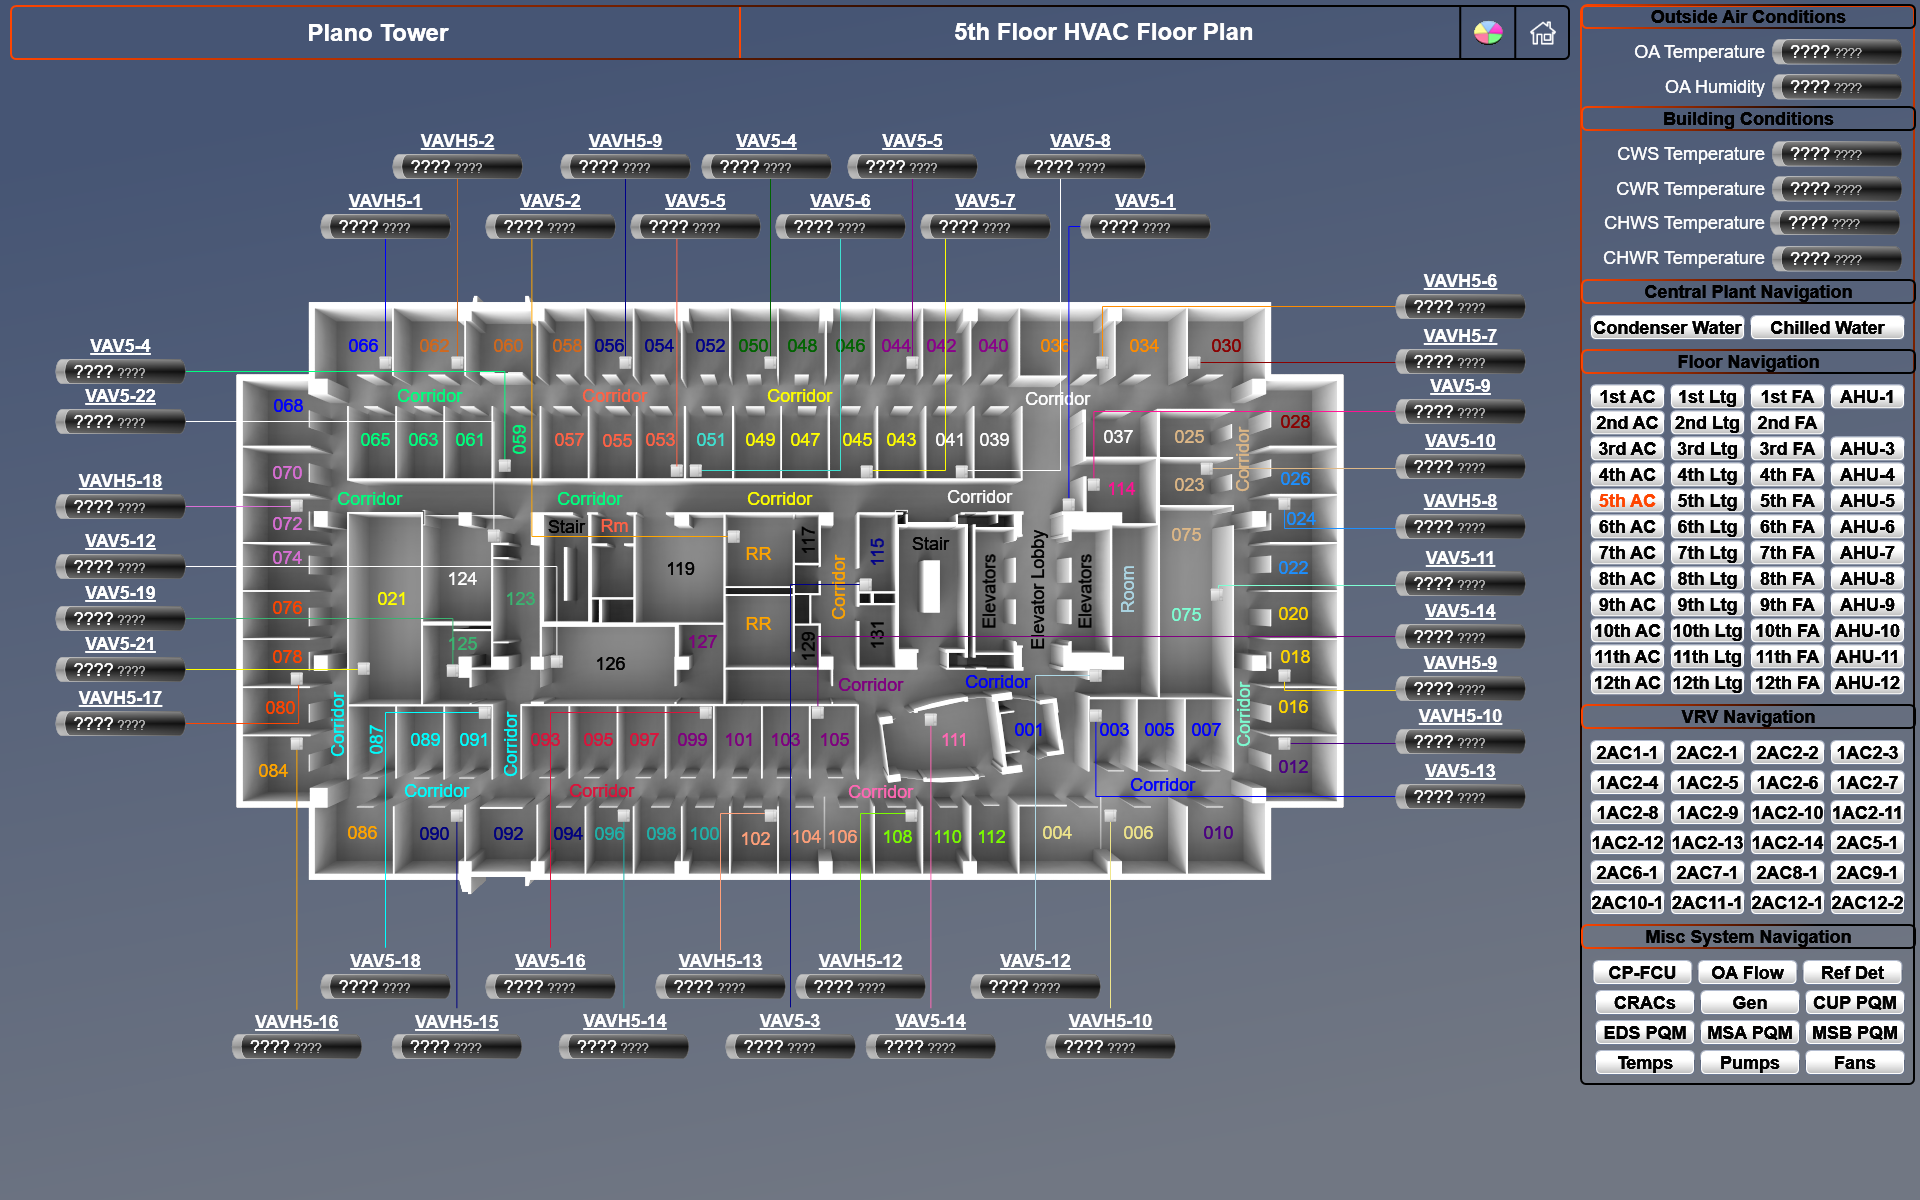Open the Temps misc system page

point(1643,1062)
